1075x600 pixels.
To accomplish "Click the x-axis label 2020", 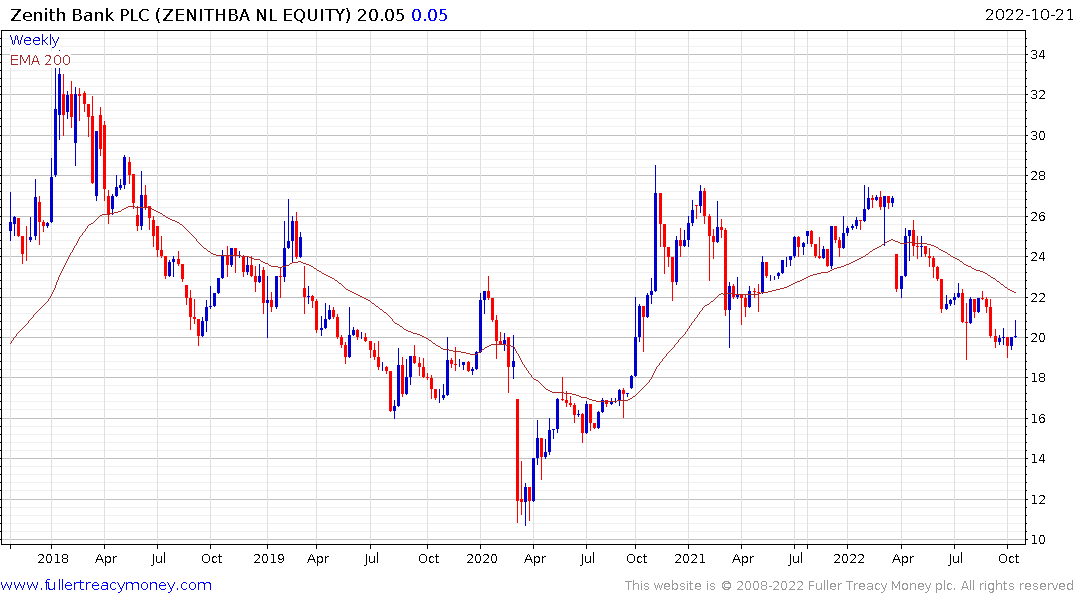I will tap(481, 558).
